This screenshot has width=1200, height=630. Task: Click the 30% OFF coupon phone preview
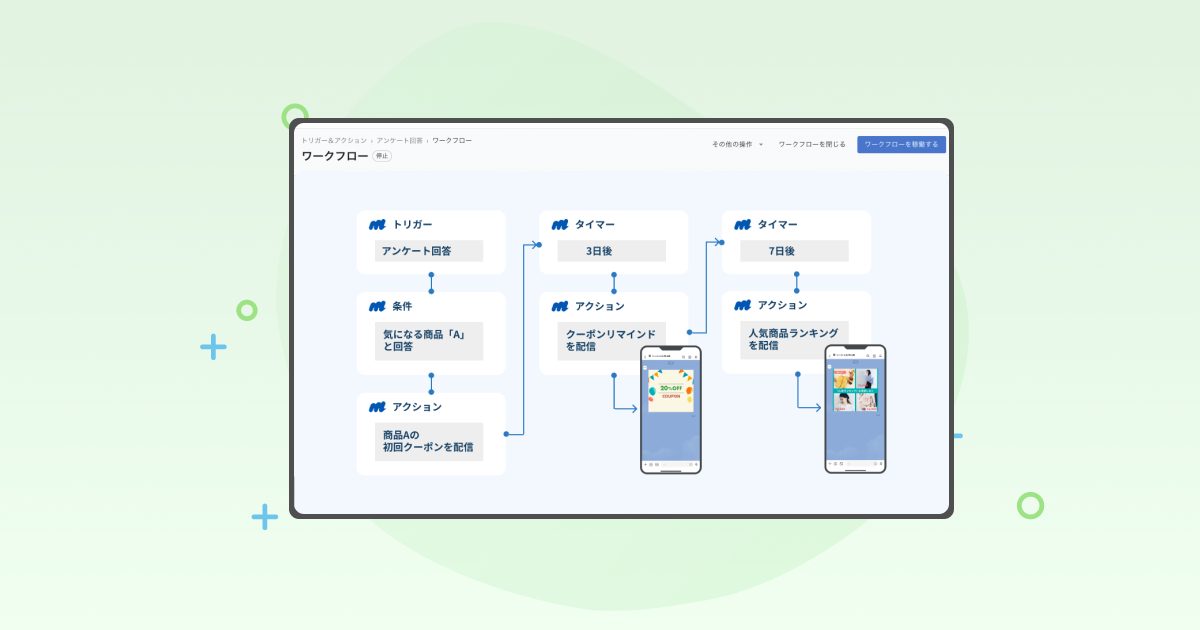pyautogui.click(x=671, y=410)
